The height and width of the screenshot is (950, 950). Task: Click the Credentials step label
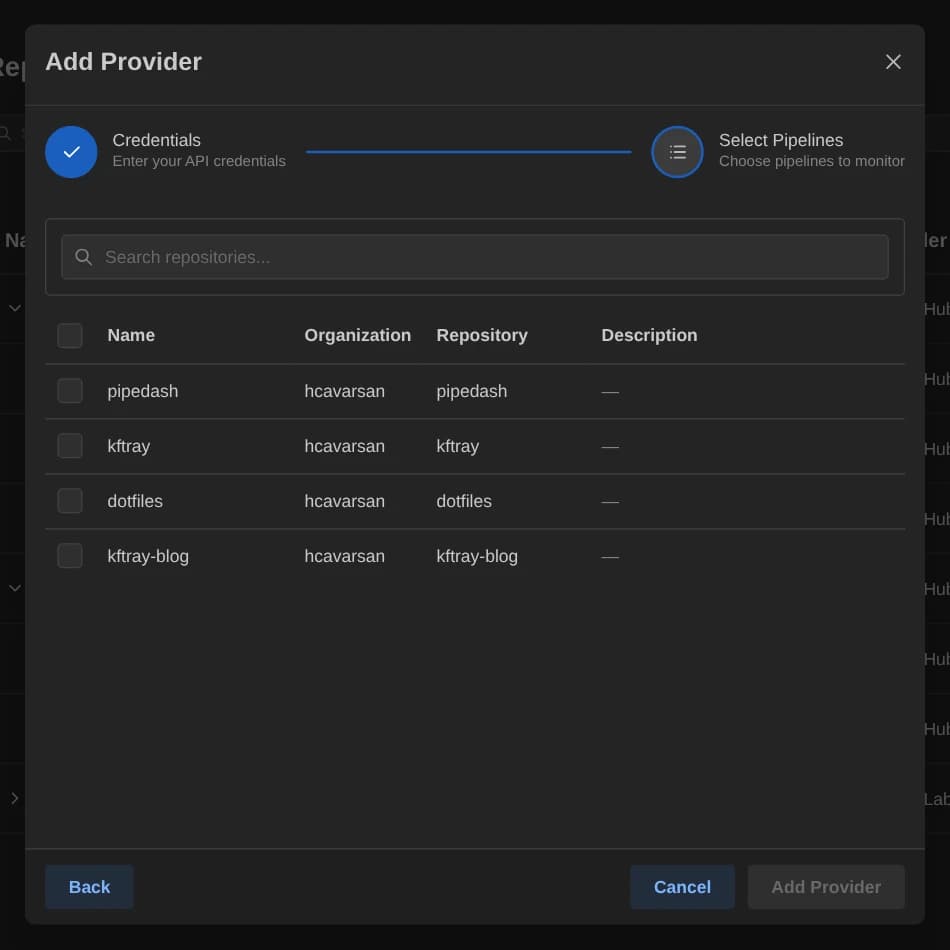click(x=156, y=140)
